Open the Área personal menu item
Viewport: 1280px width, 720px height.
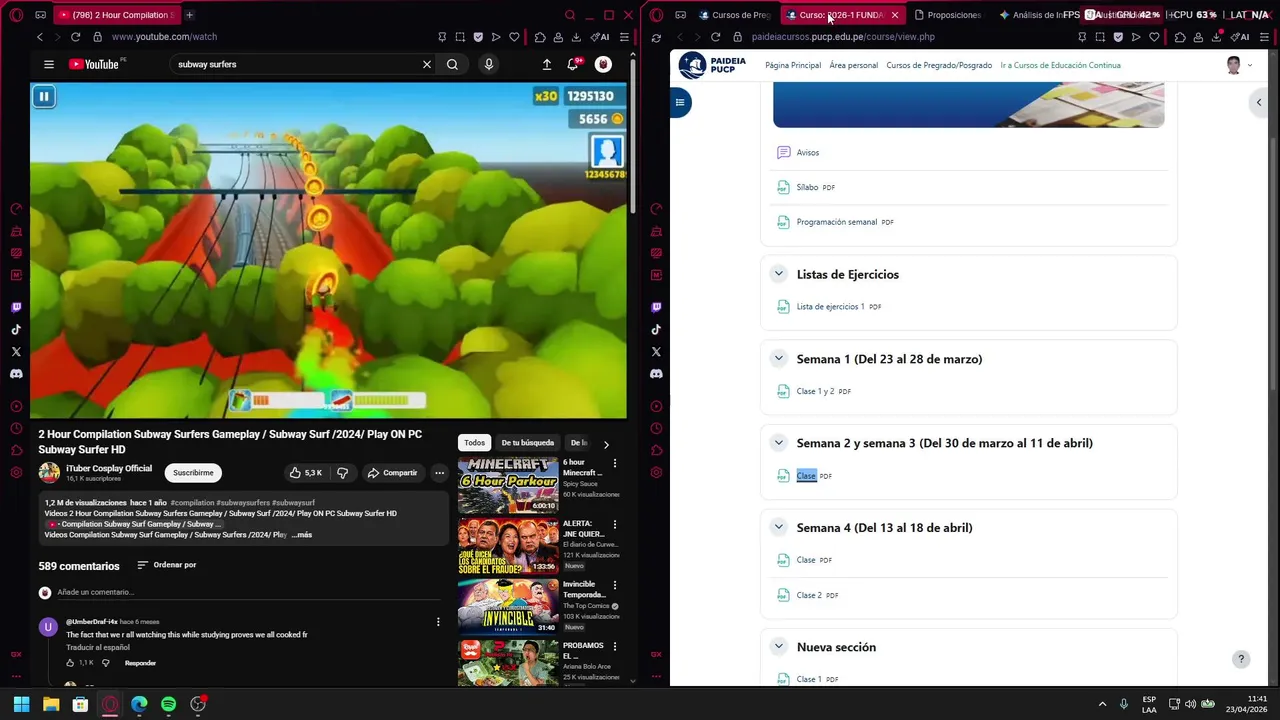pos(853,65)
